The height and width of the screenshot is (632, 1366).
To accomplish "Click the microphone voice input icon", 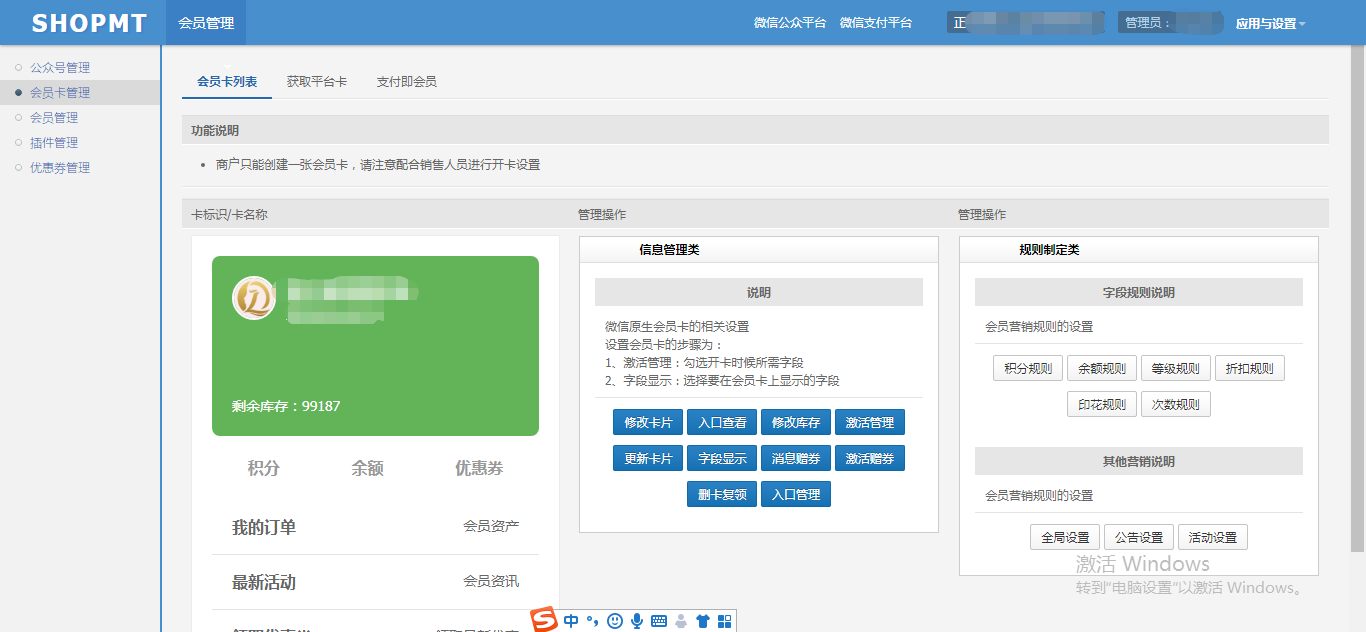I will pyautogui.click(x=637, y=621).
